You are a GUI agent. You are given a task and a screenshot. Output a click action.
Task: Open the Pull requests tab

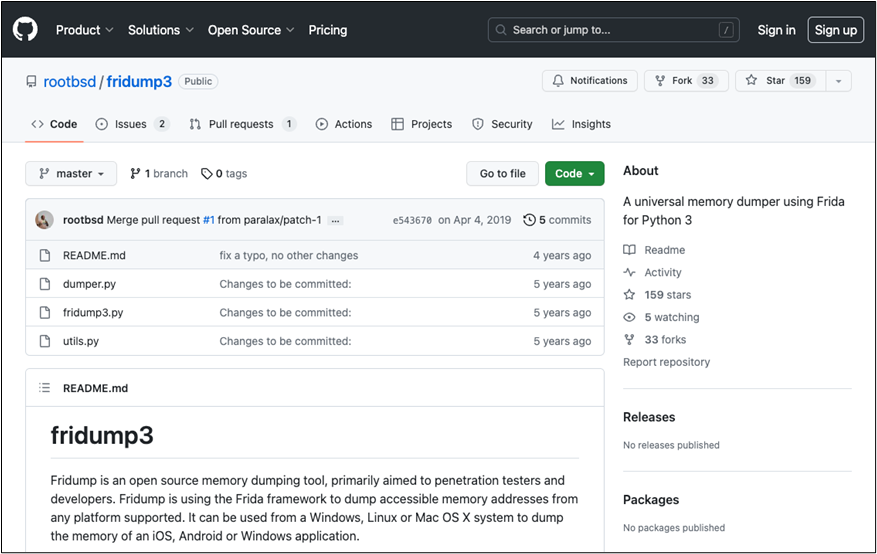(243, 124)
